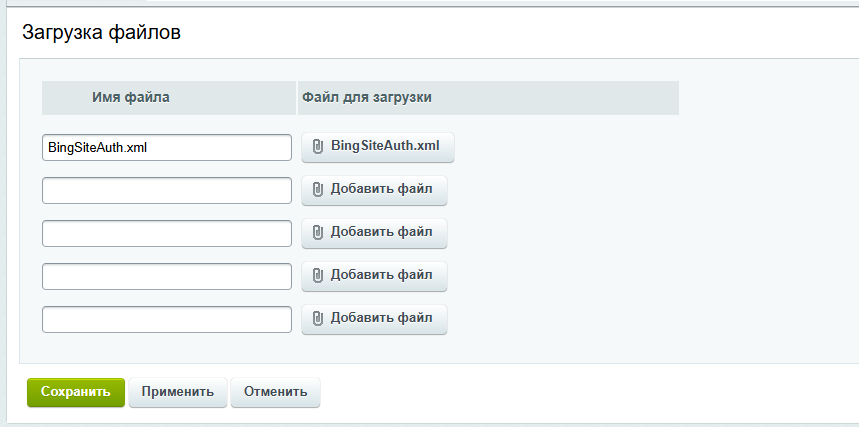The image size is (859, 427).
Task: Click the Файл для загрузки column header
Action: click(x=366, y=97)
